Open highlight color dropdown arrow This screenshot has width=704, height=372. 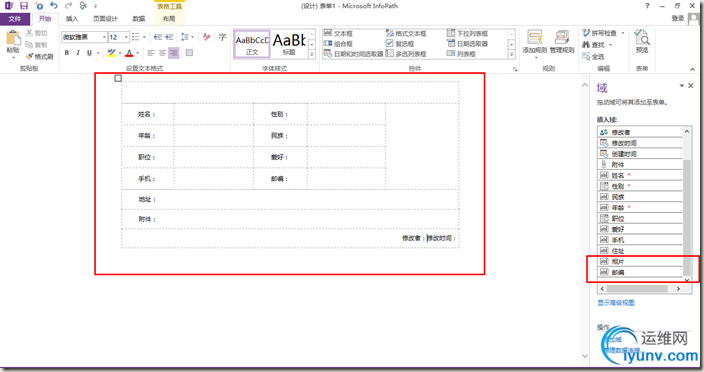click(120, 53)
